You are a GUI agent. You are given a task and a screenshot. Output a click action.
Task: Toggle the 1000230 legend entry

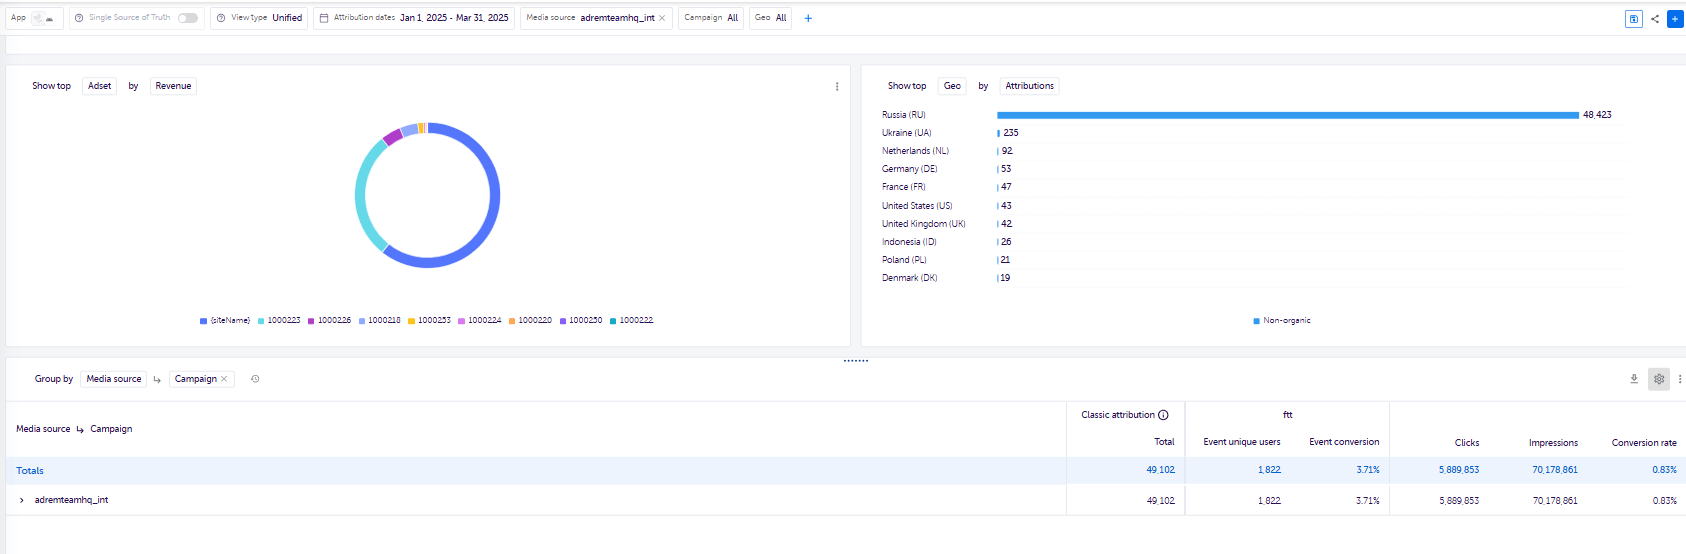coord(581,321)
